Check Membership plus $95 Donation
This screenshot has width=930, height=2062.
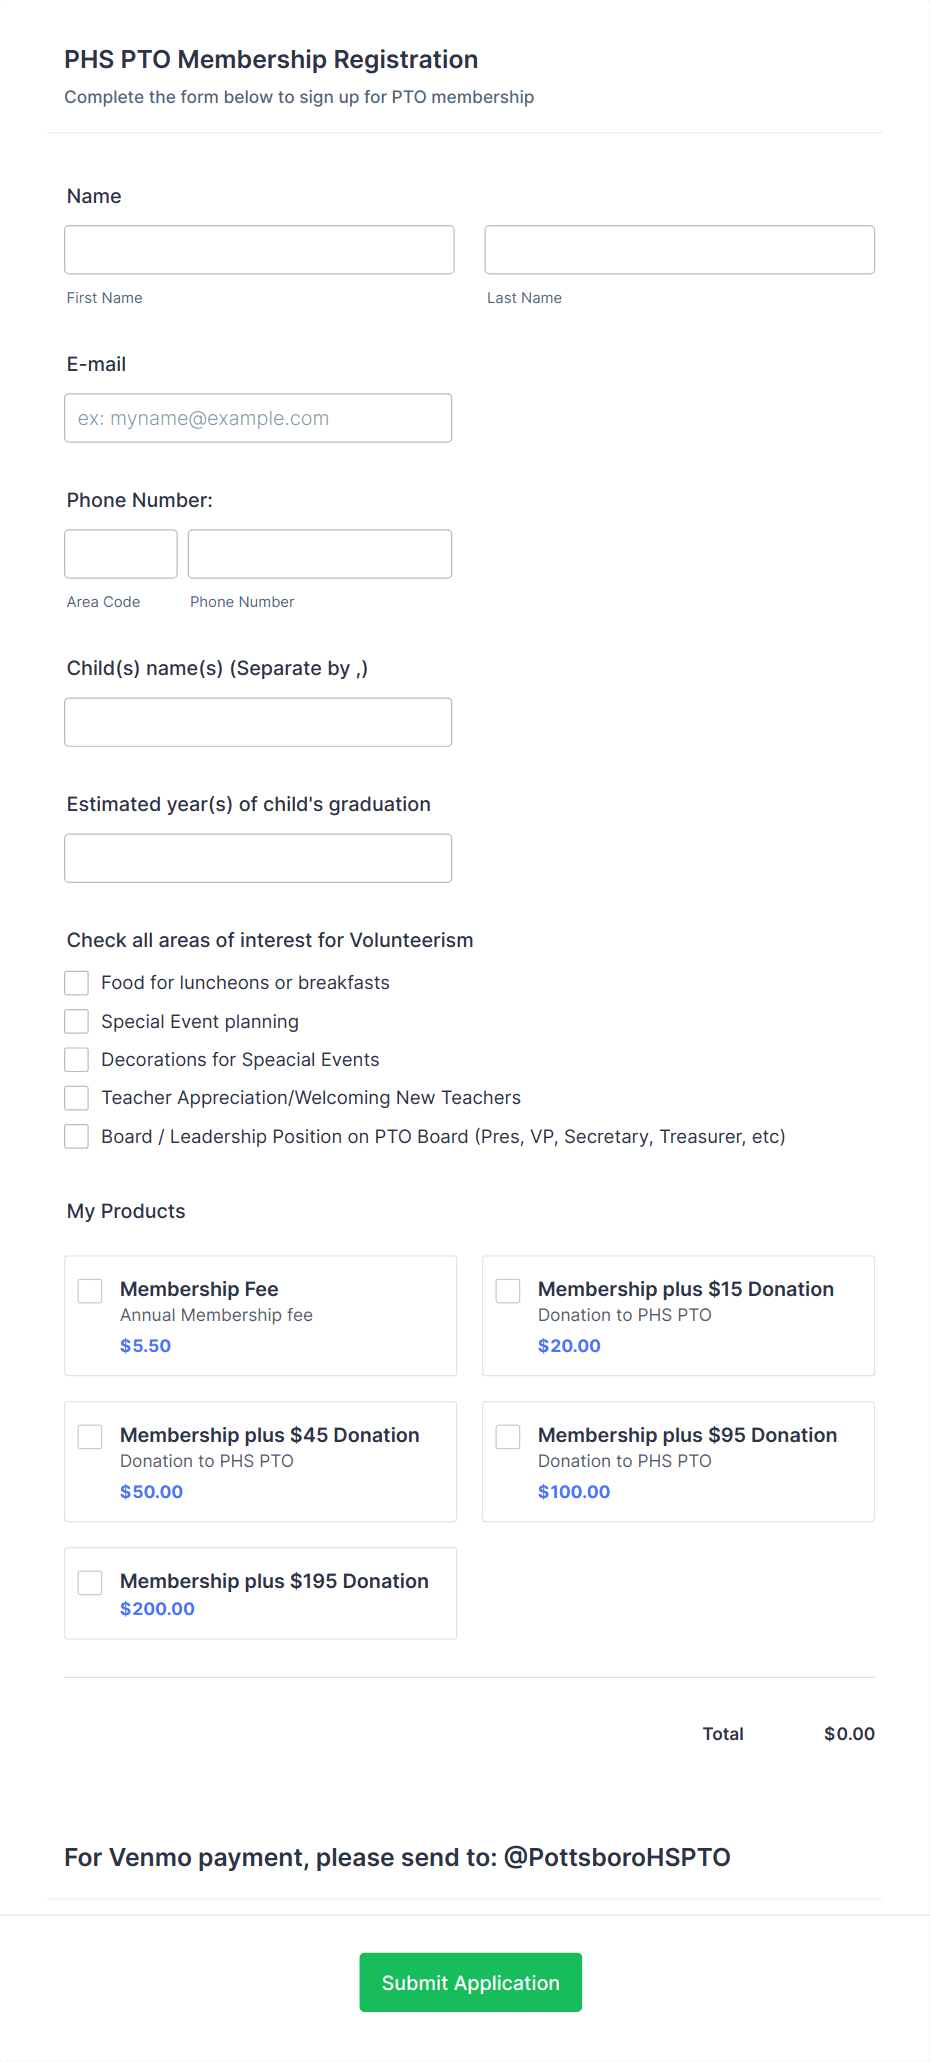click(508, 1436)
